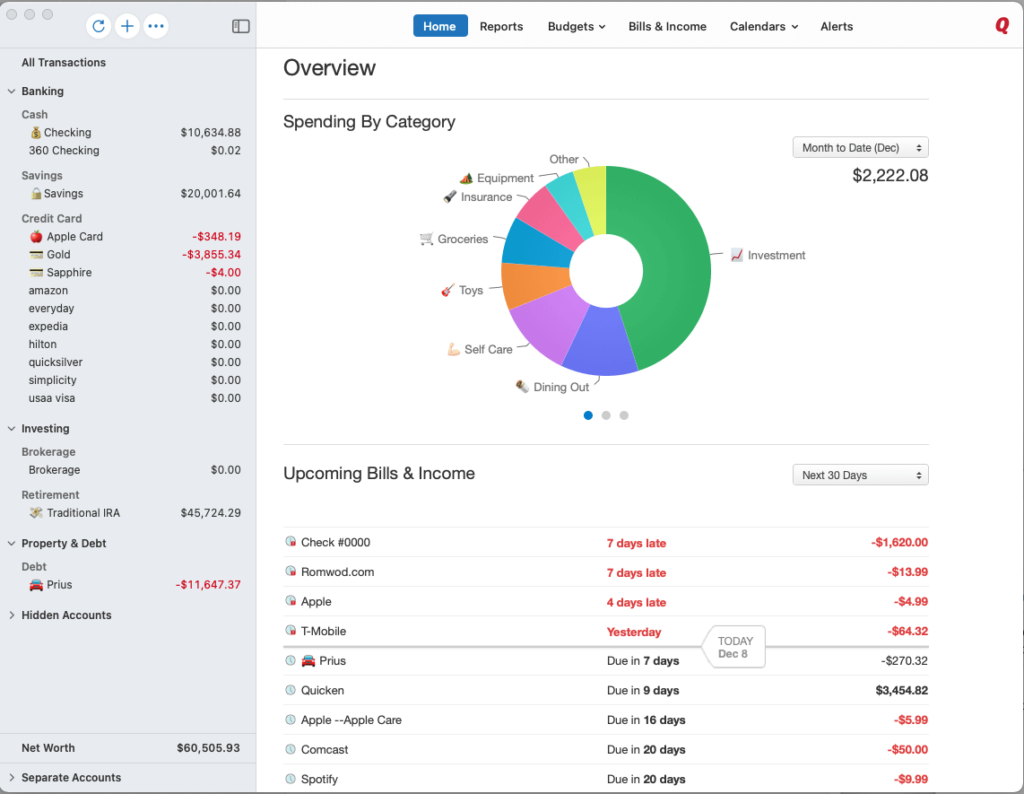Click the plus icon to add a transaction

(127, 26)
